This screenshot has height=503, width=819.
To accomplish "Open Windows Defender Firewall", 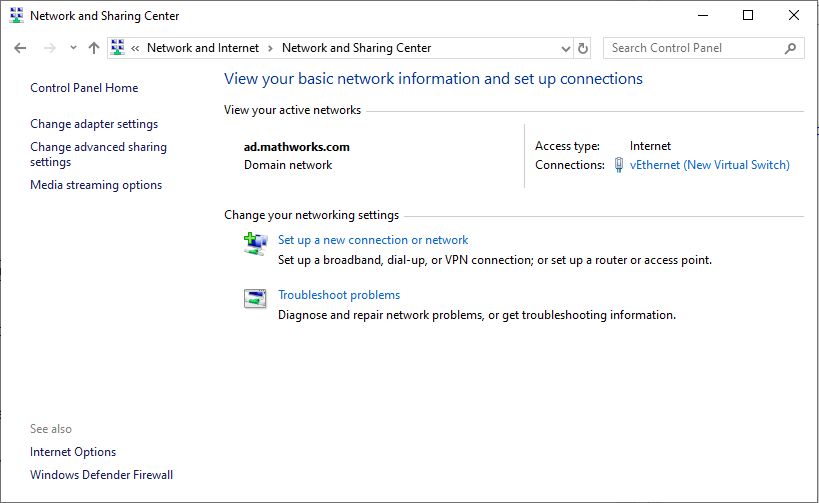I will tap(101, 475).
